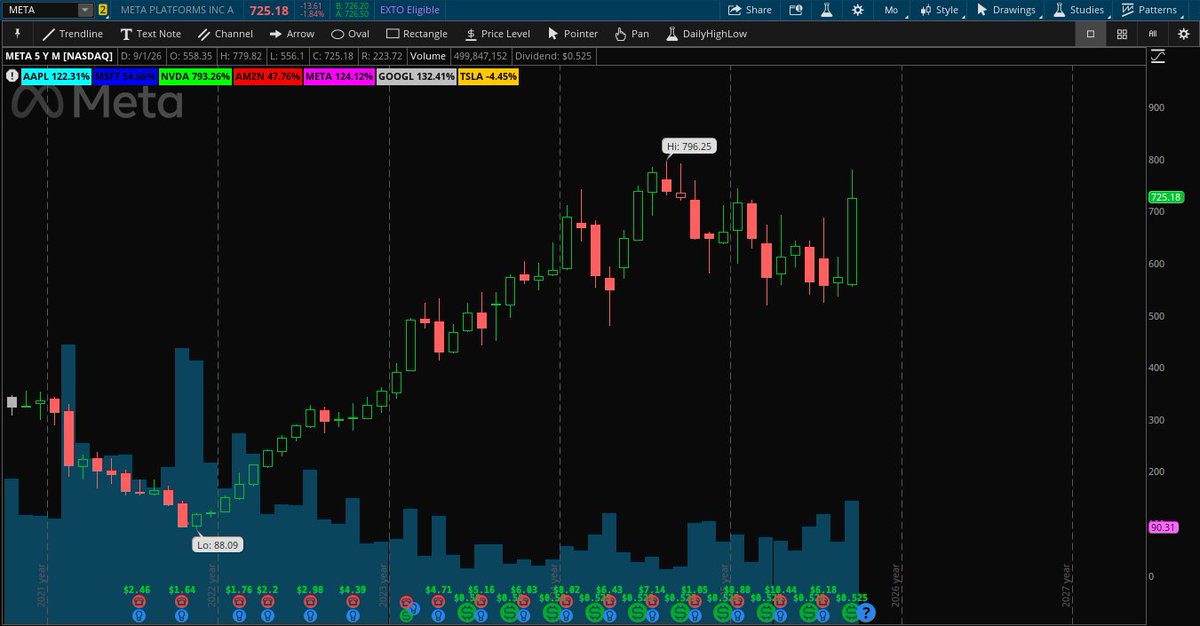Open grid settings gear below Patterns
This screenshot has height=626, width=1200.
coord(1183,34)
